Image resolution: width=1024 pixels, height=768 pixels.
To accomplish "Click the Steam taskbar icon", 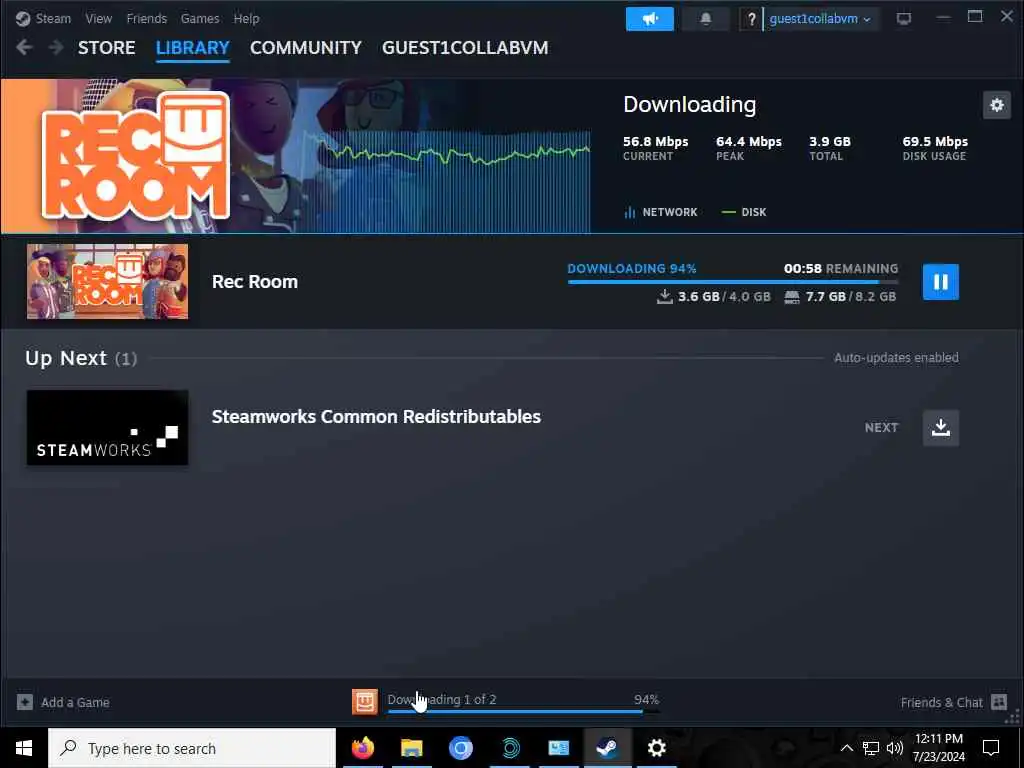I will pos(607,748).
